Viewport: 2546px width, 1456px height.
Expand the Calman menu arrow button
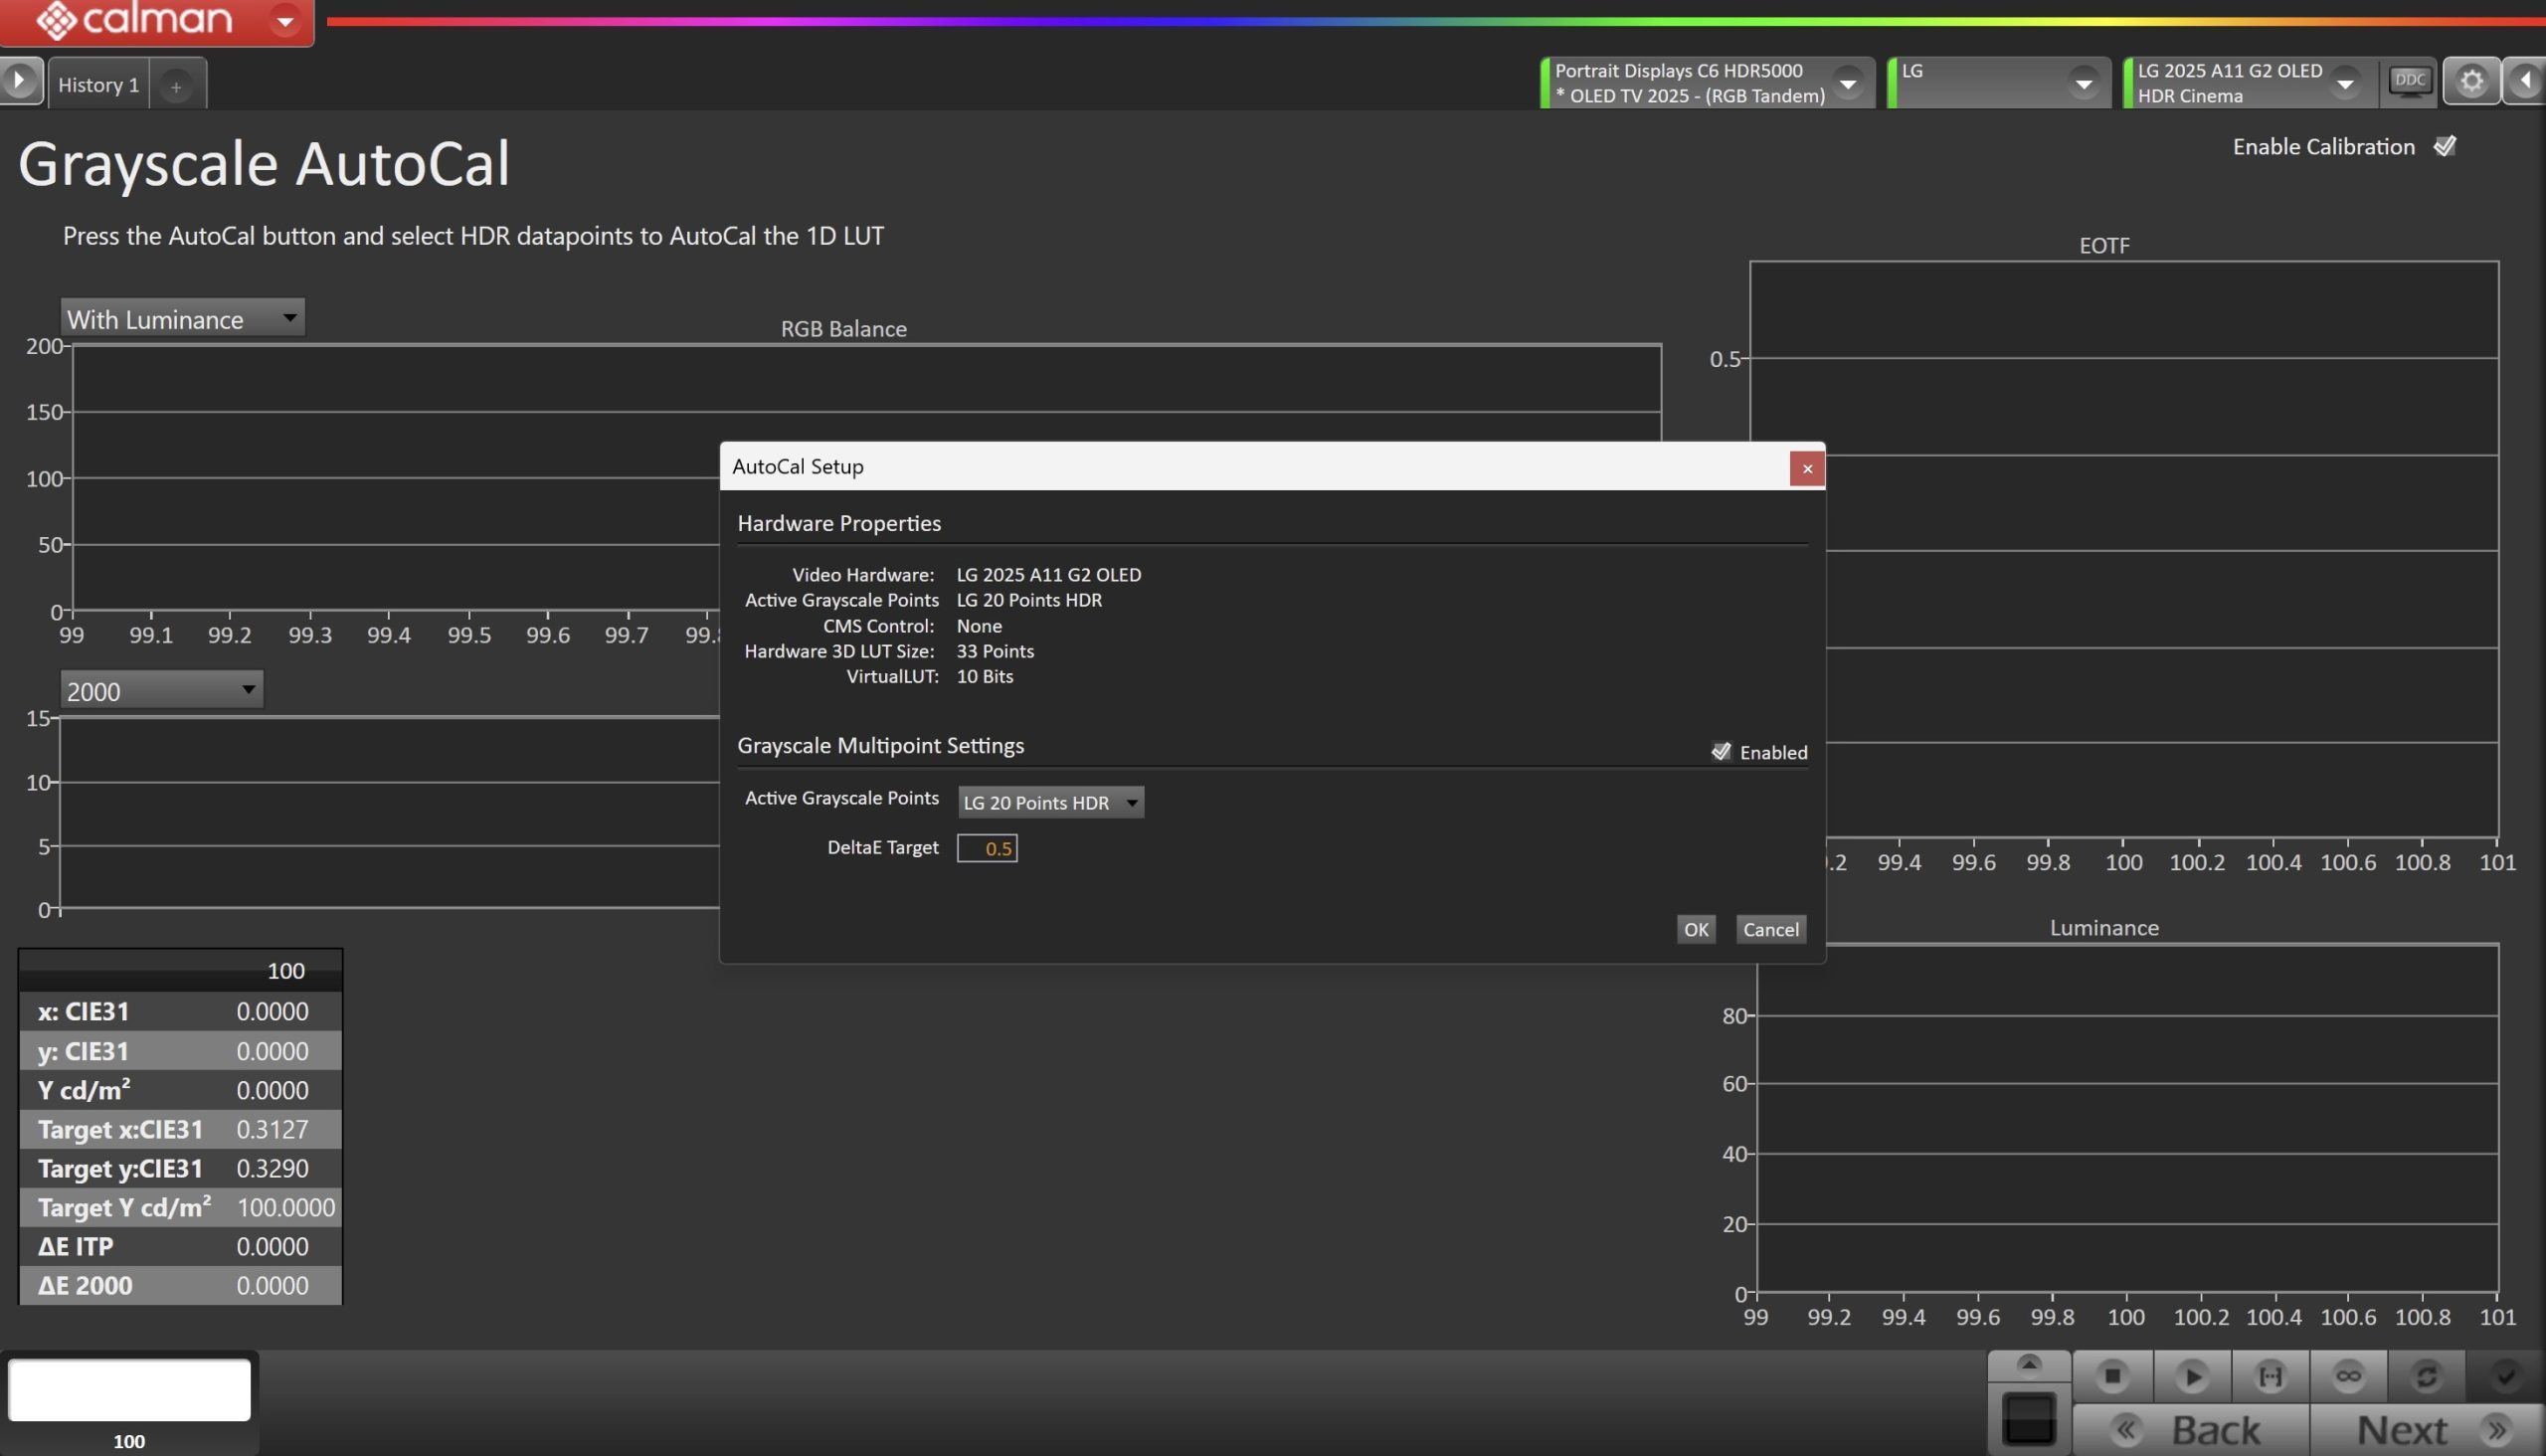coord(285,20)
